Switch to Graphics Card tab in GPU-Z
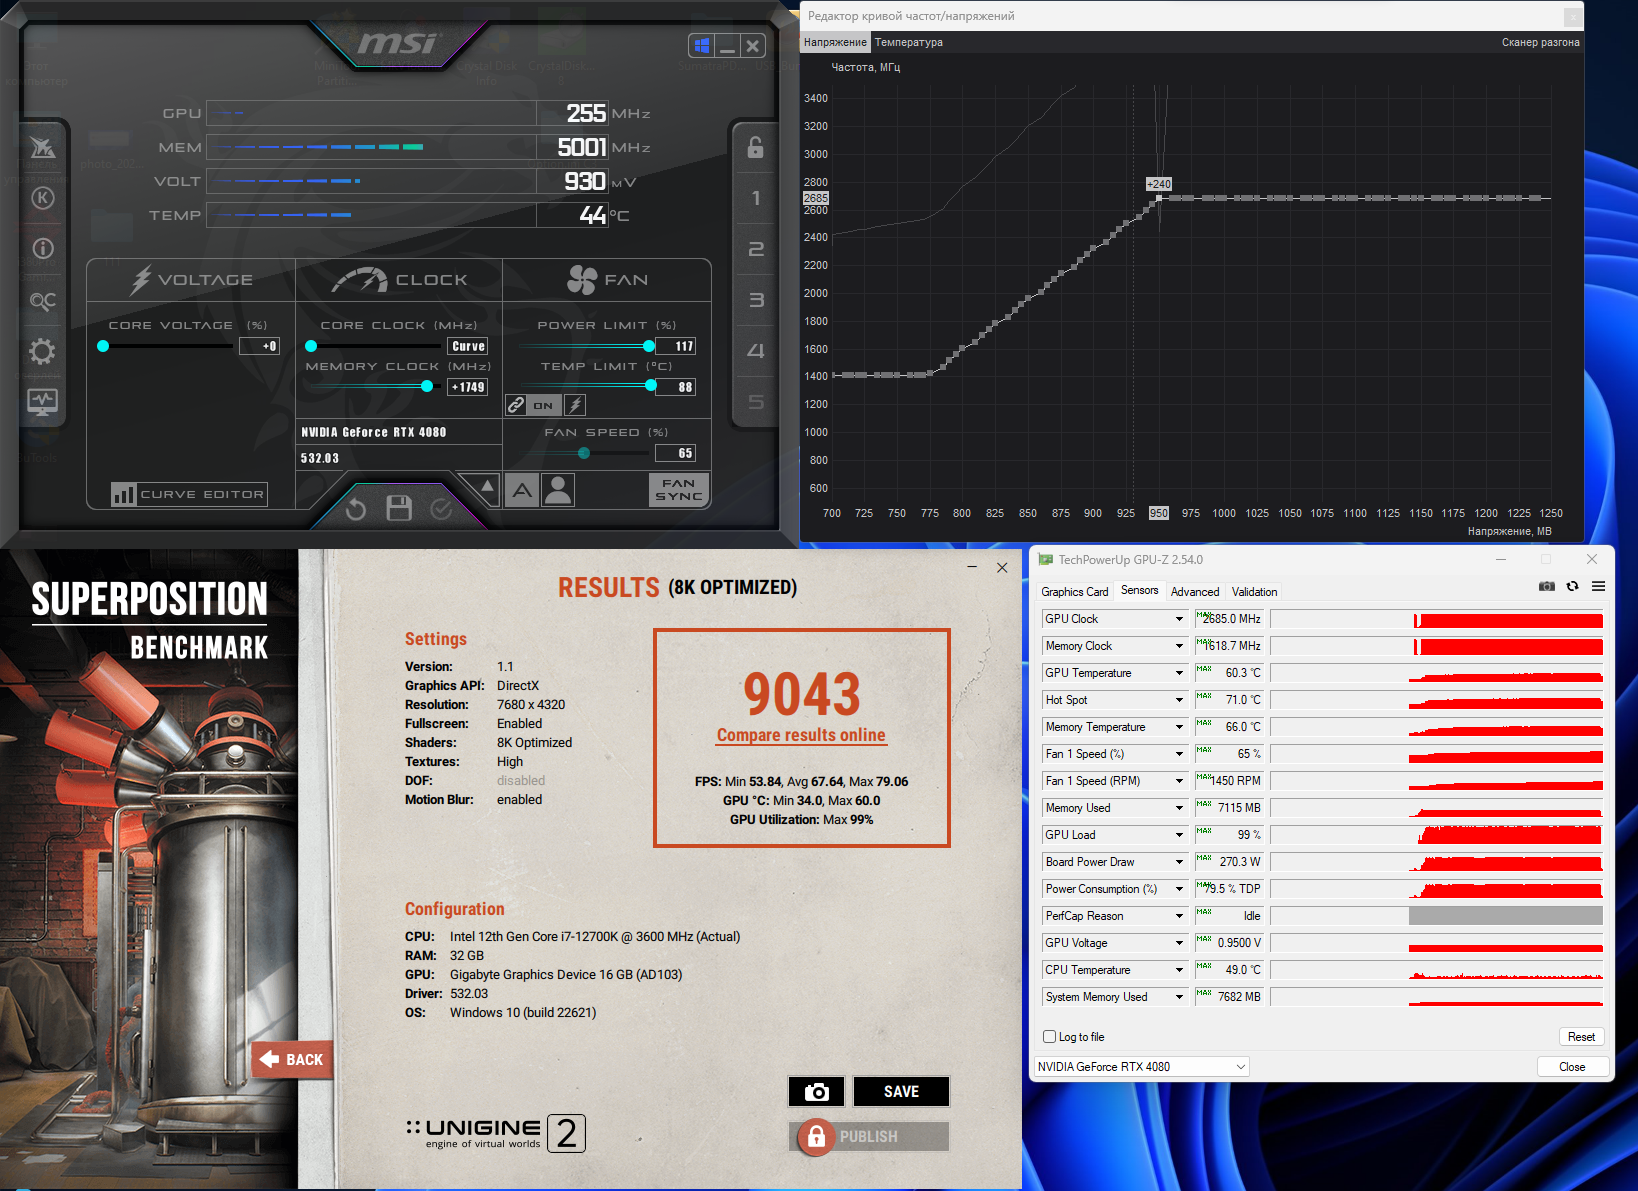1638x1191 pixels. (1075, 592)
